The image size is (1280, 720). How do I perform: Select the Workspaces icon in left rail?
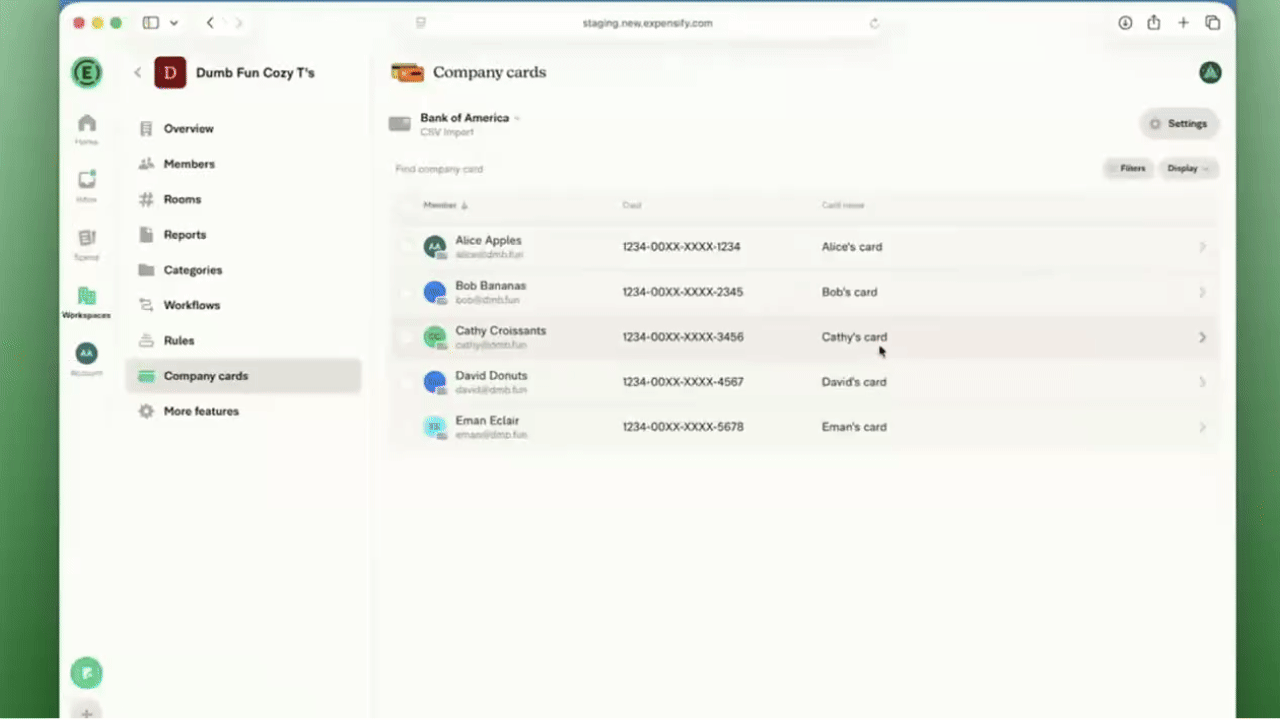point(87,301)
